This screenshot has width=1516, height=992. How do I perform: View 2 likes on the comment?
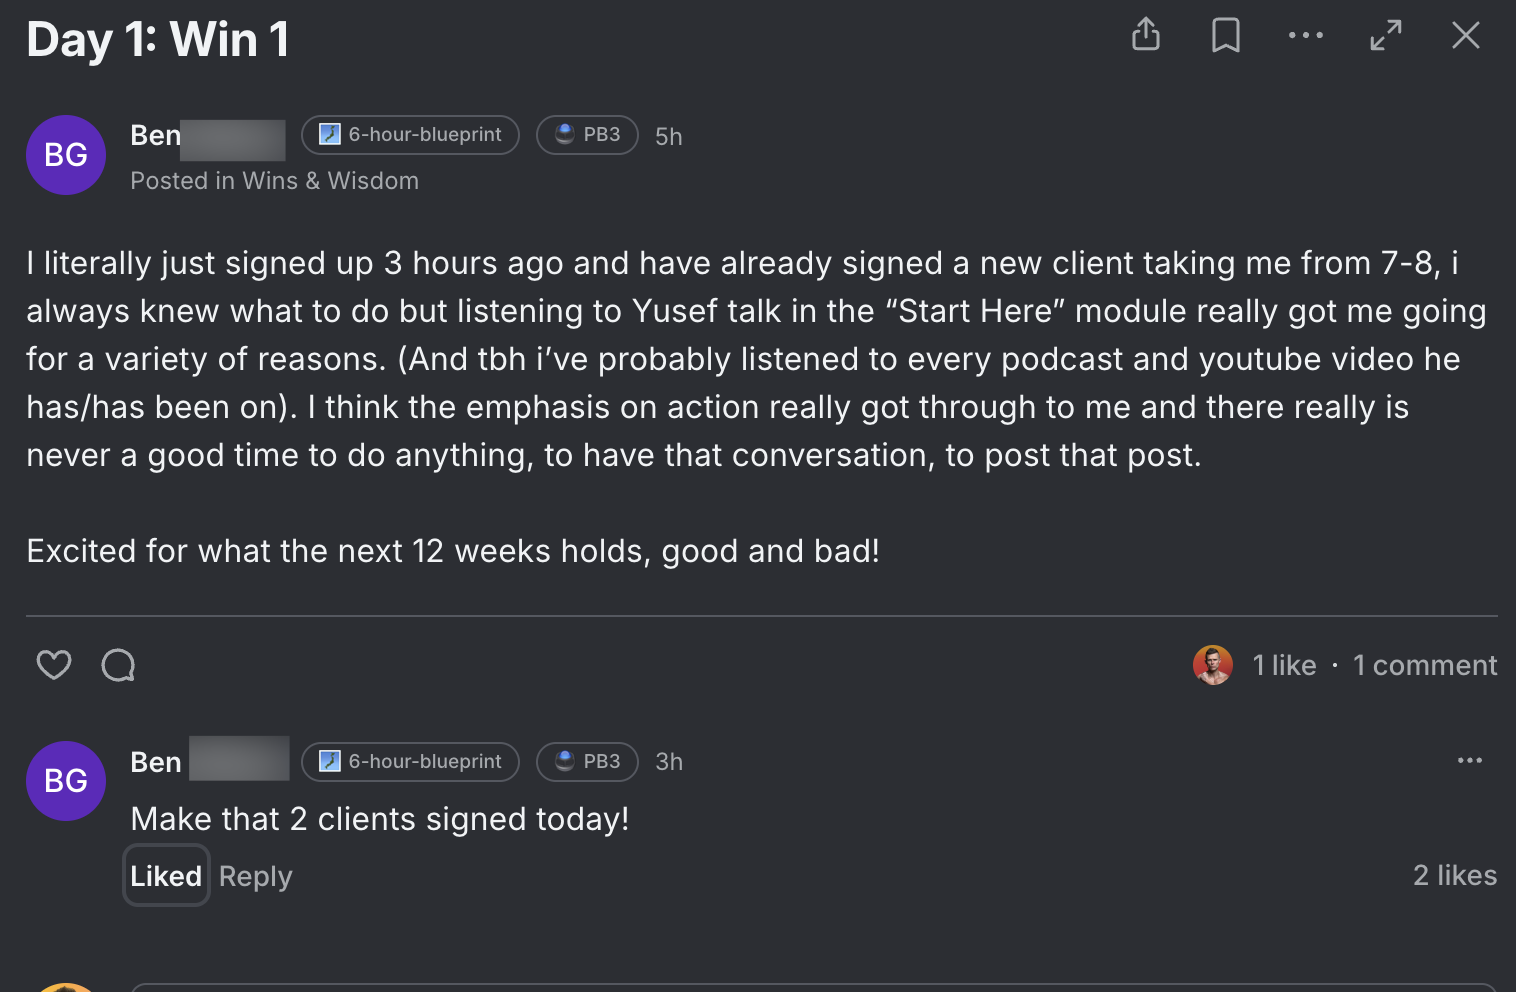[1455, 875]
